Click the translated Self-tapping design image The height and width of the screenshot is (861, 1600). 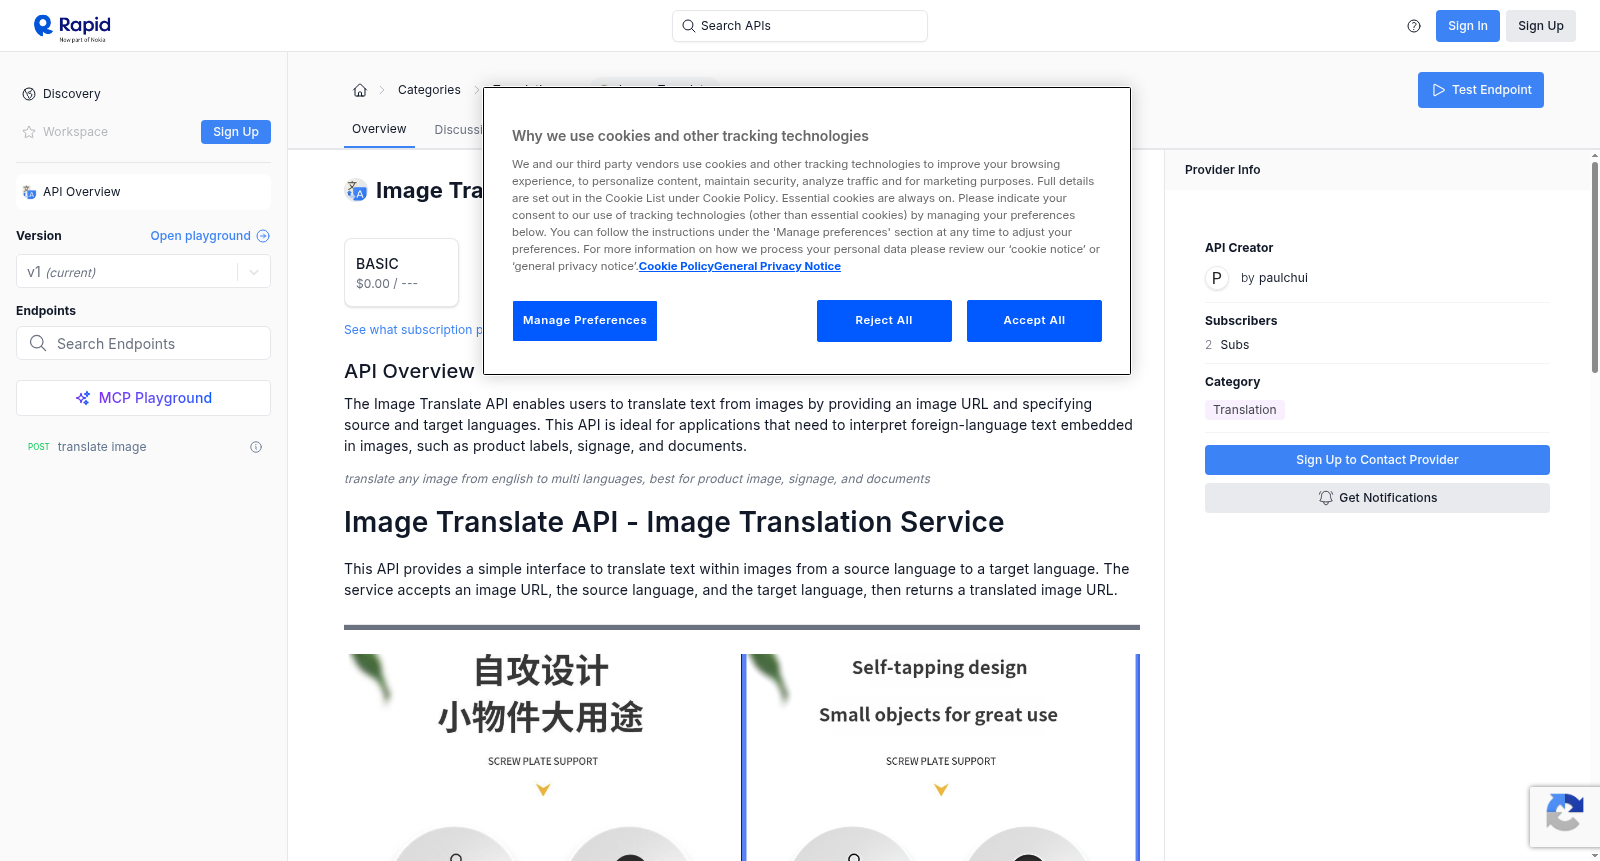pos(940,757)
